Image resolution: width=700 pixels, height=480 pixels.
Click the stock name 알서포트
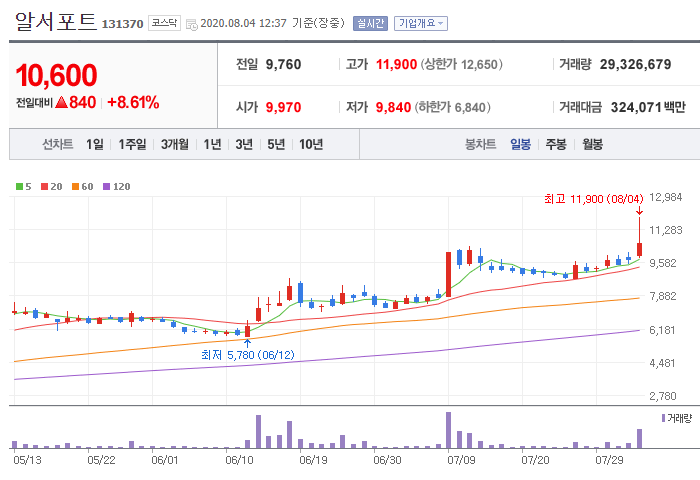click(x=56, y=21)
